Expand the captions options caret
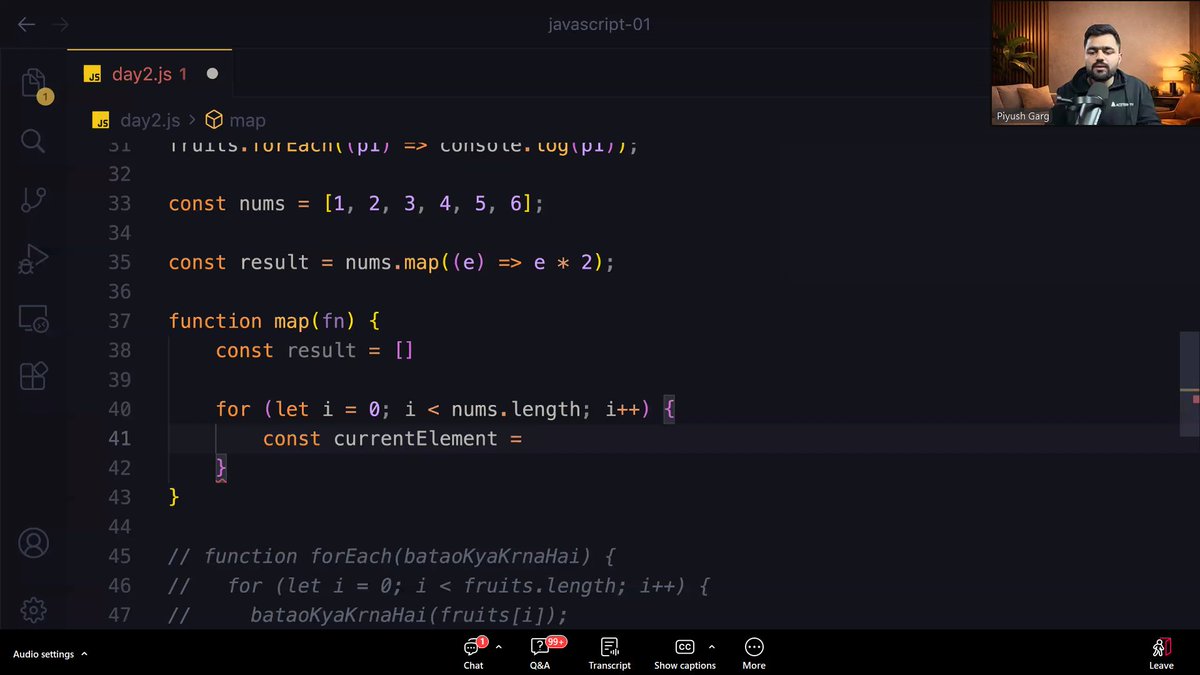Viewport: 1200px width, 675px height. click(712, 646)
